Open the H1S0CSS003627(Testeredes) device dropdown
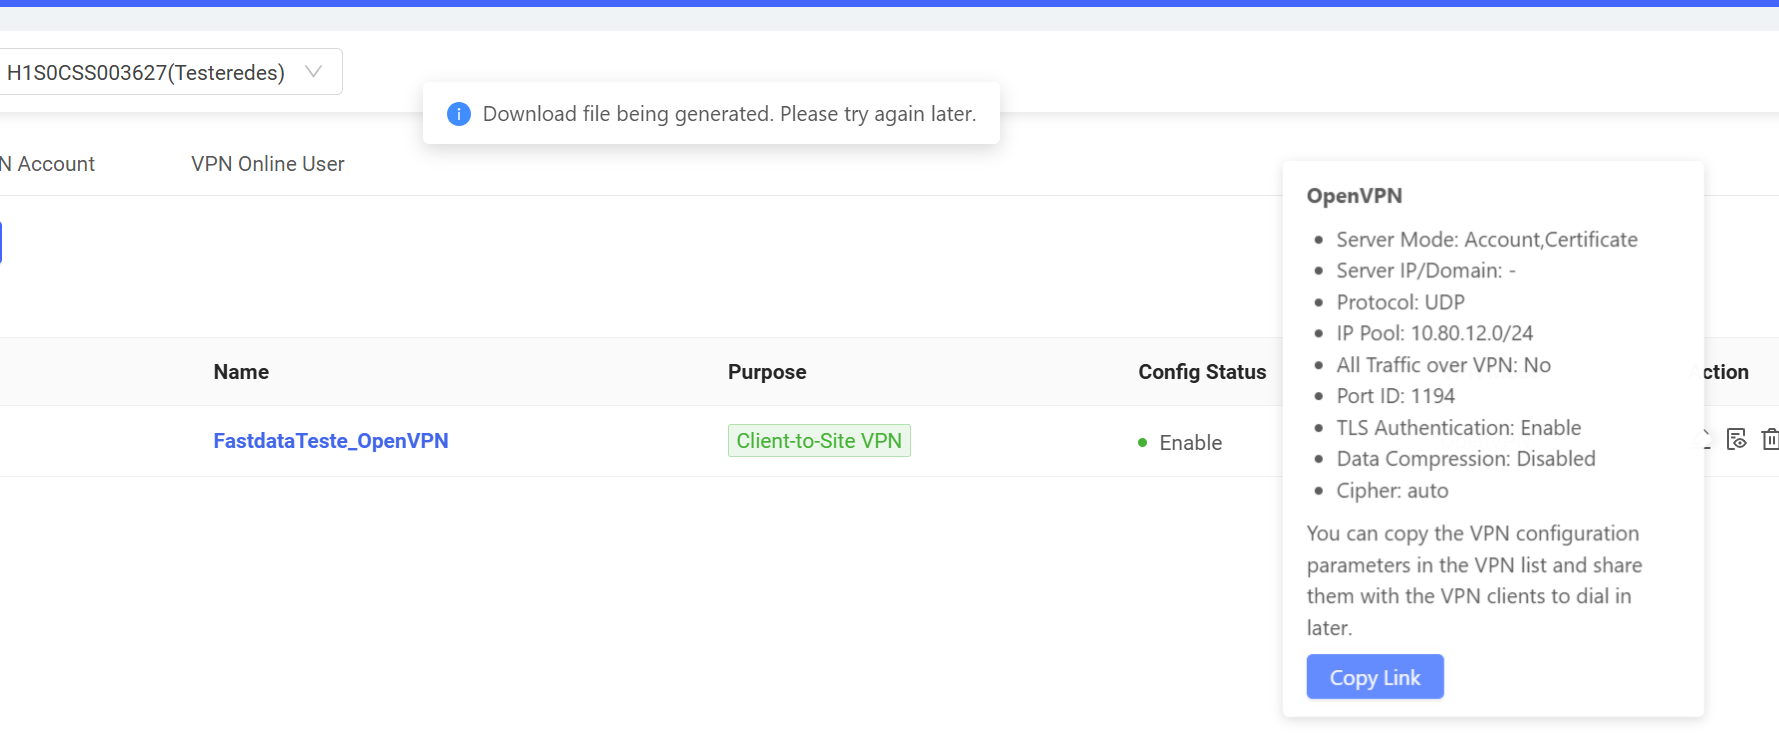The width and height of the screenshot is (1779, 751). click(170, 72)
